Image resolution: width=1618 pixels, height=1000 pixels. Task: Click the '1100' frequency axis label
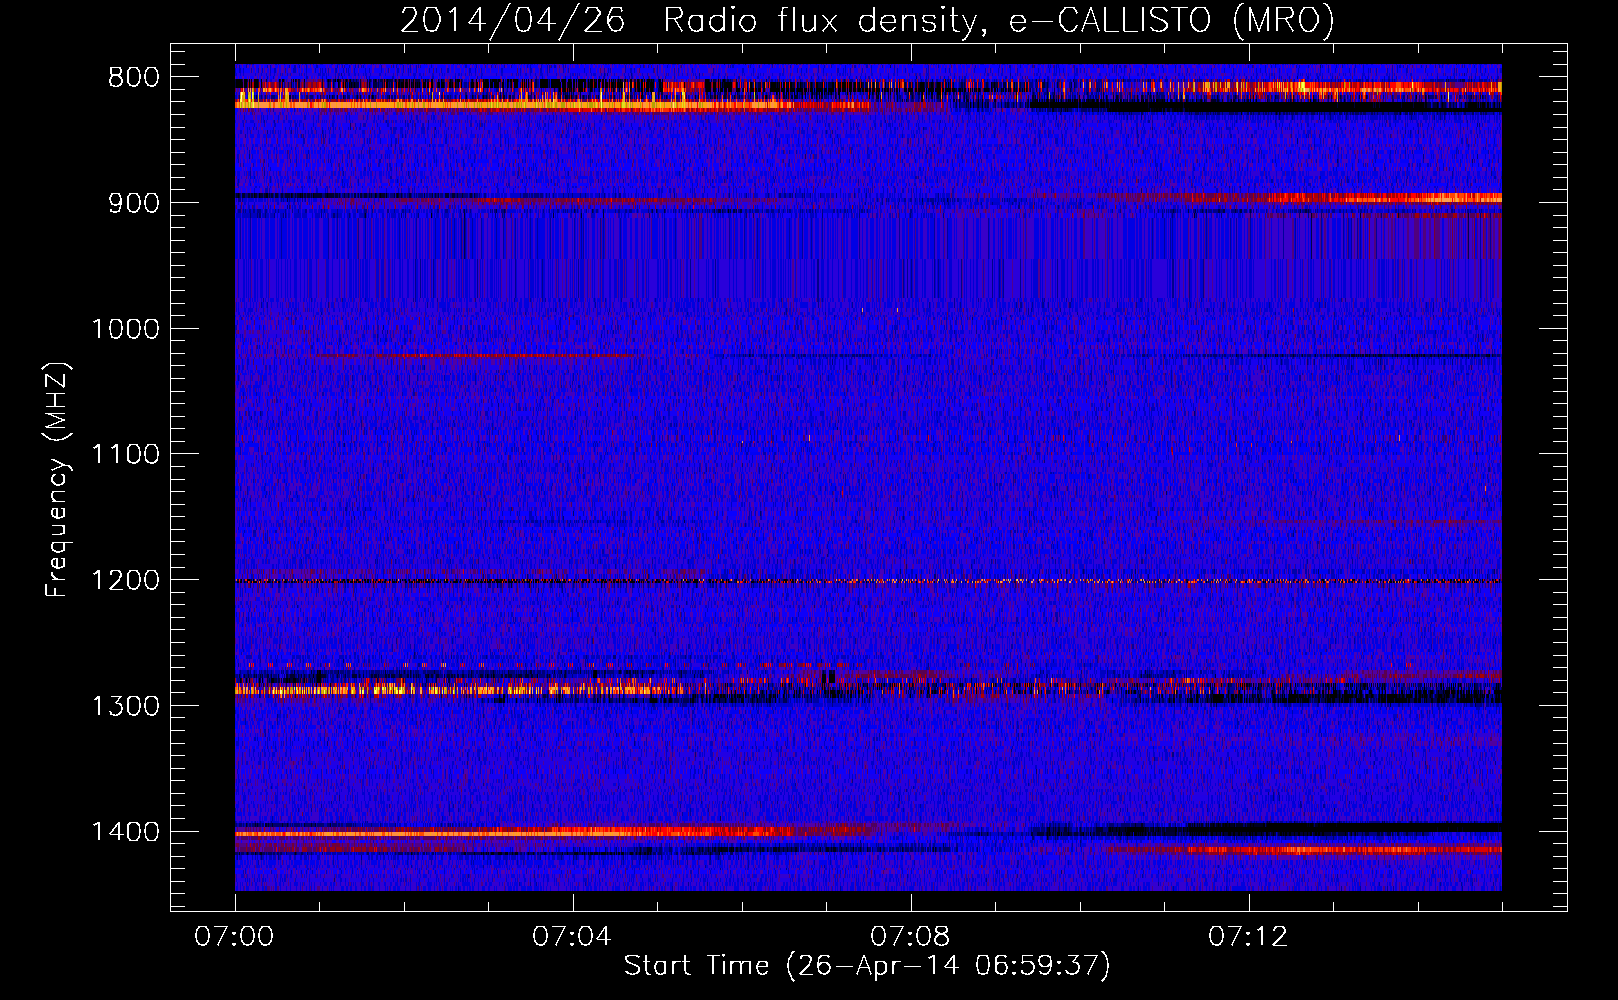pos(125,455)
